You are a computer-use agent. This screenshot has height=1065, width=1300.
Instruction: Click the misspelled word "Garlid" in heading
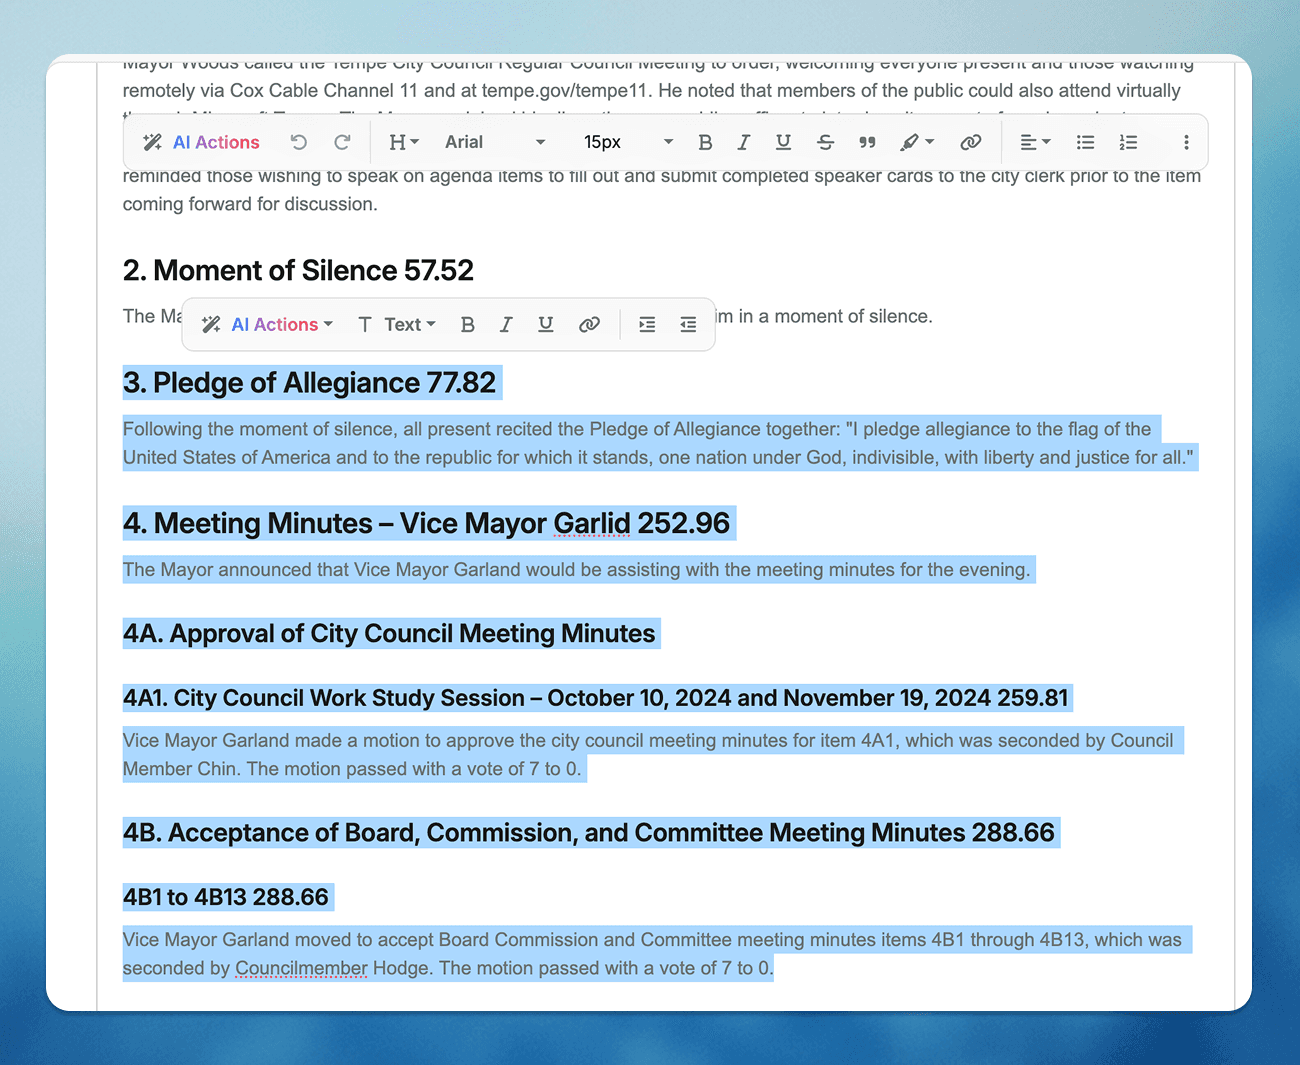[592, 523]
